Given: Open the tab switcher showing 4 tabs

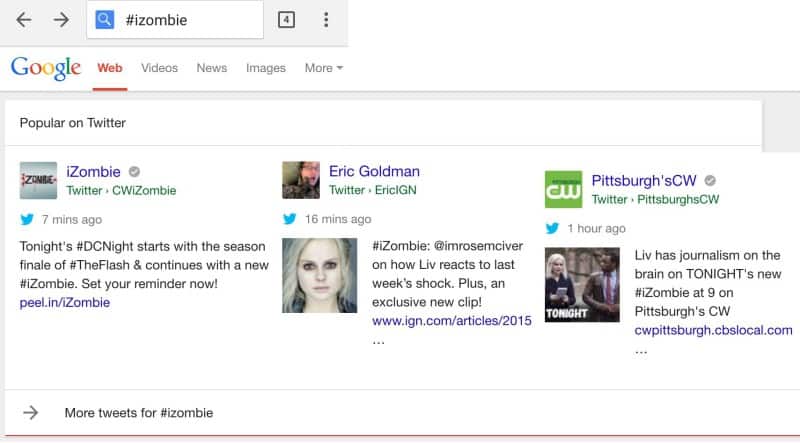Looking at the screenshot, I should (286, 20).
